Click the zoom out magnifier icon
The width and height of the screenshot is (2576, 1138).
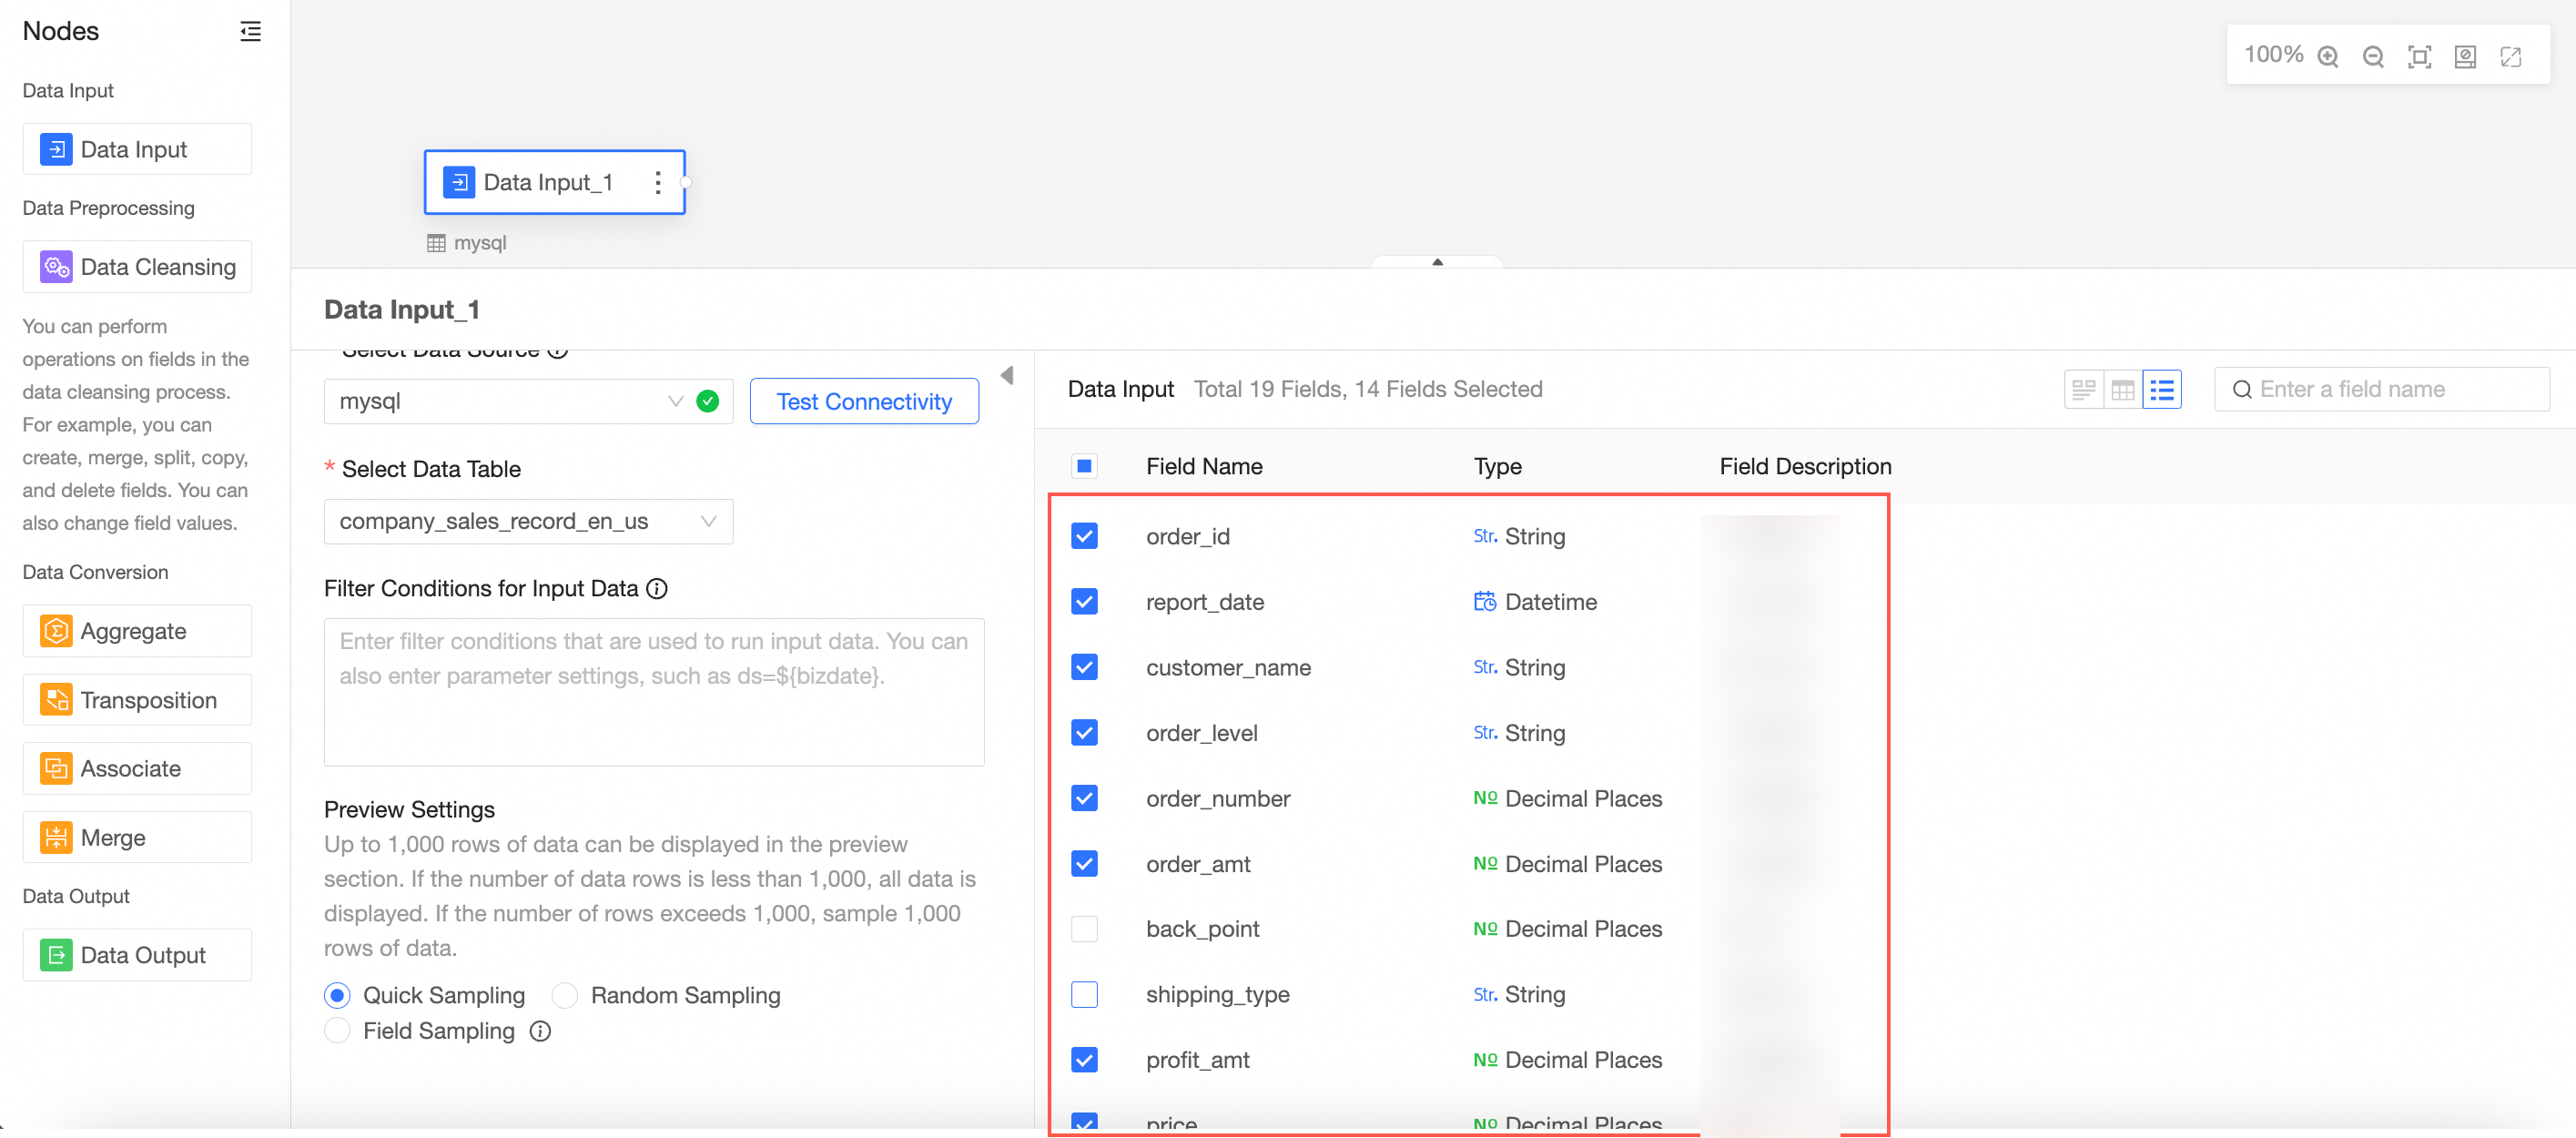tap(2372, 56)
